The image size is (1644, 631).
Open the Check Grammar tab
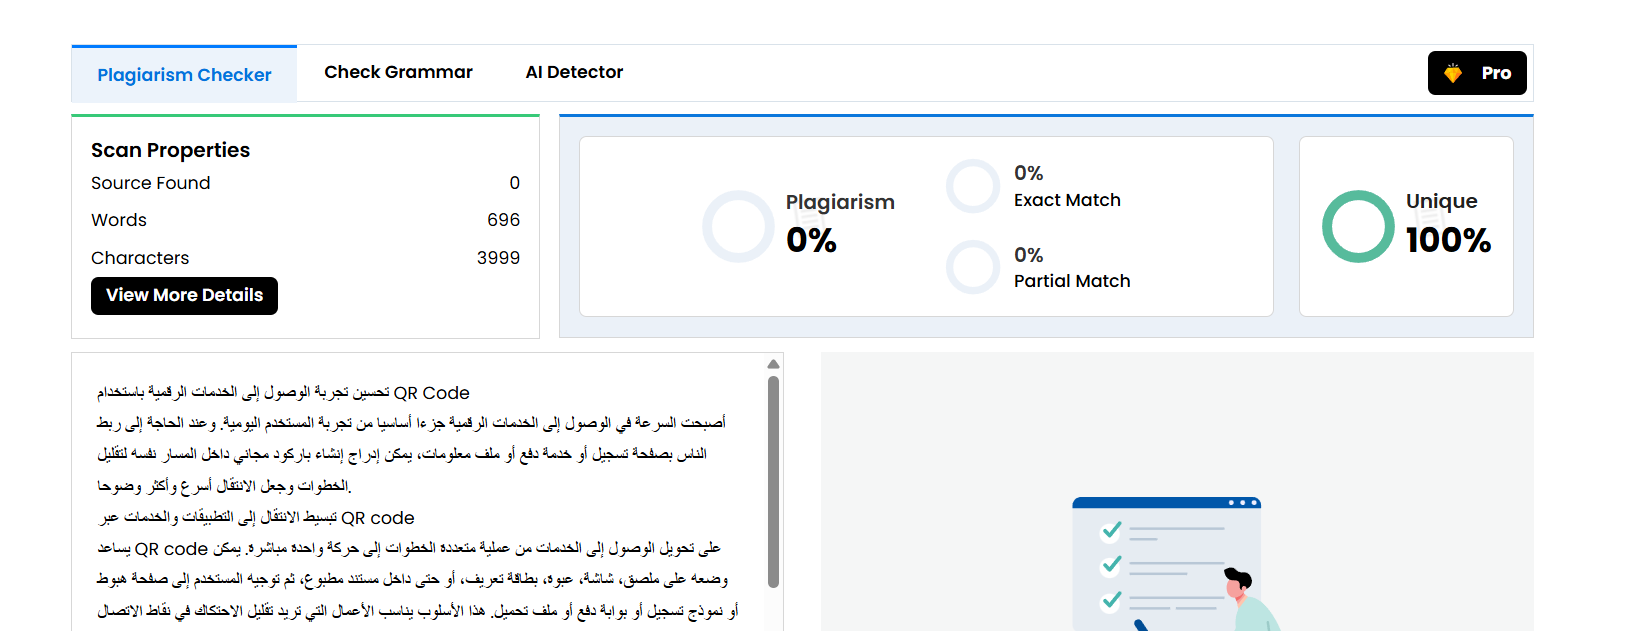click(x=398, y=72)
